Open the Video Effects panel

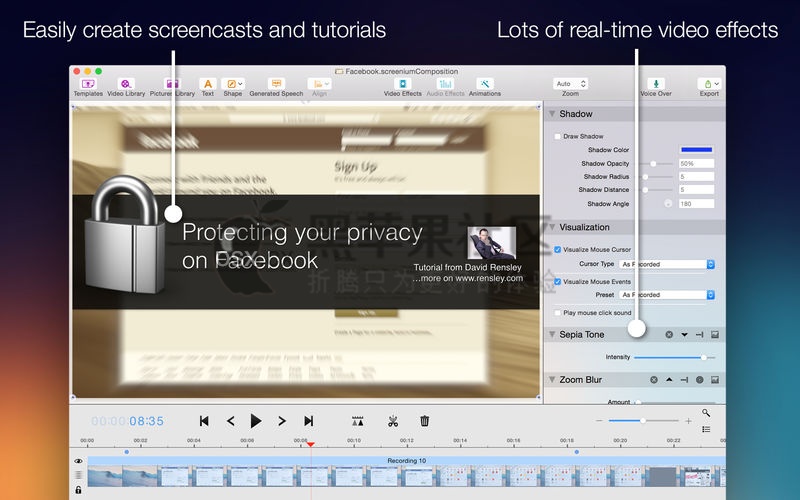coord(403,84)
